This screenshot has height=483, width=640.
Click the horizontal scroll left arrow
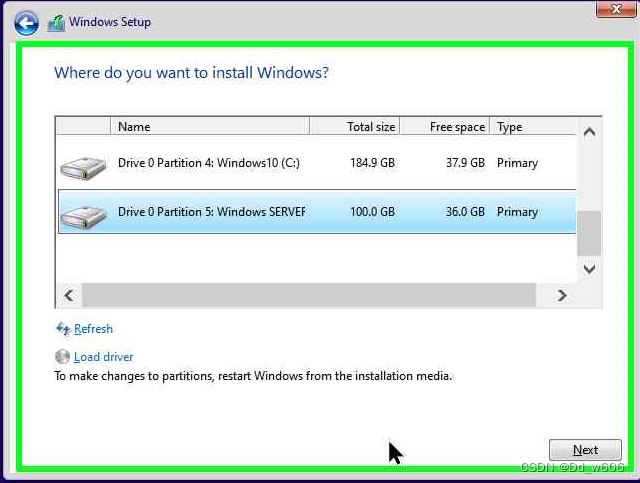69,295
